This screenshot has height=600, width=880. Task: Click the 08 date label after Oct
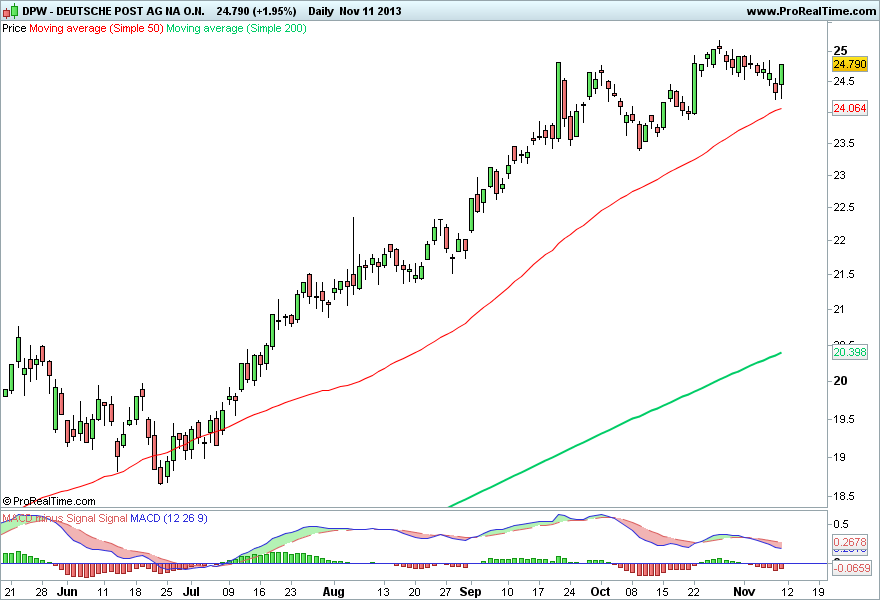(632, 592)
